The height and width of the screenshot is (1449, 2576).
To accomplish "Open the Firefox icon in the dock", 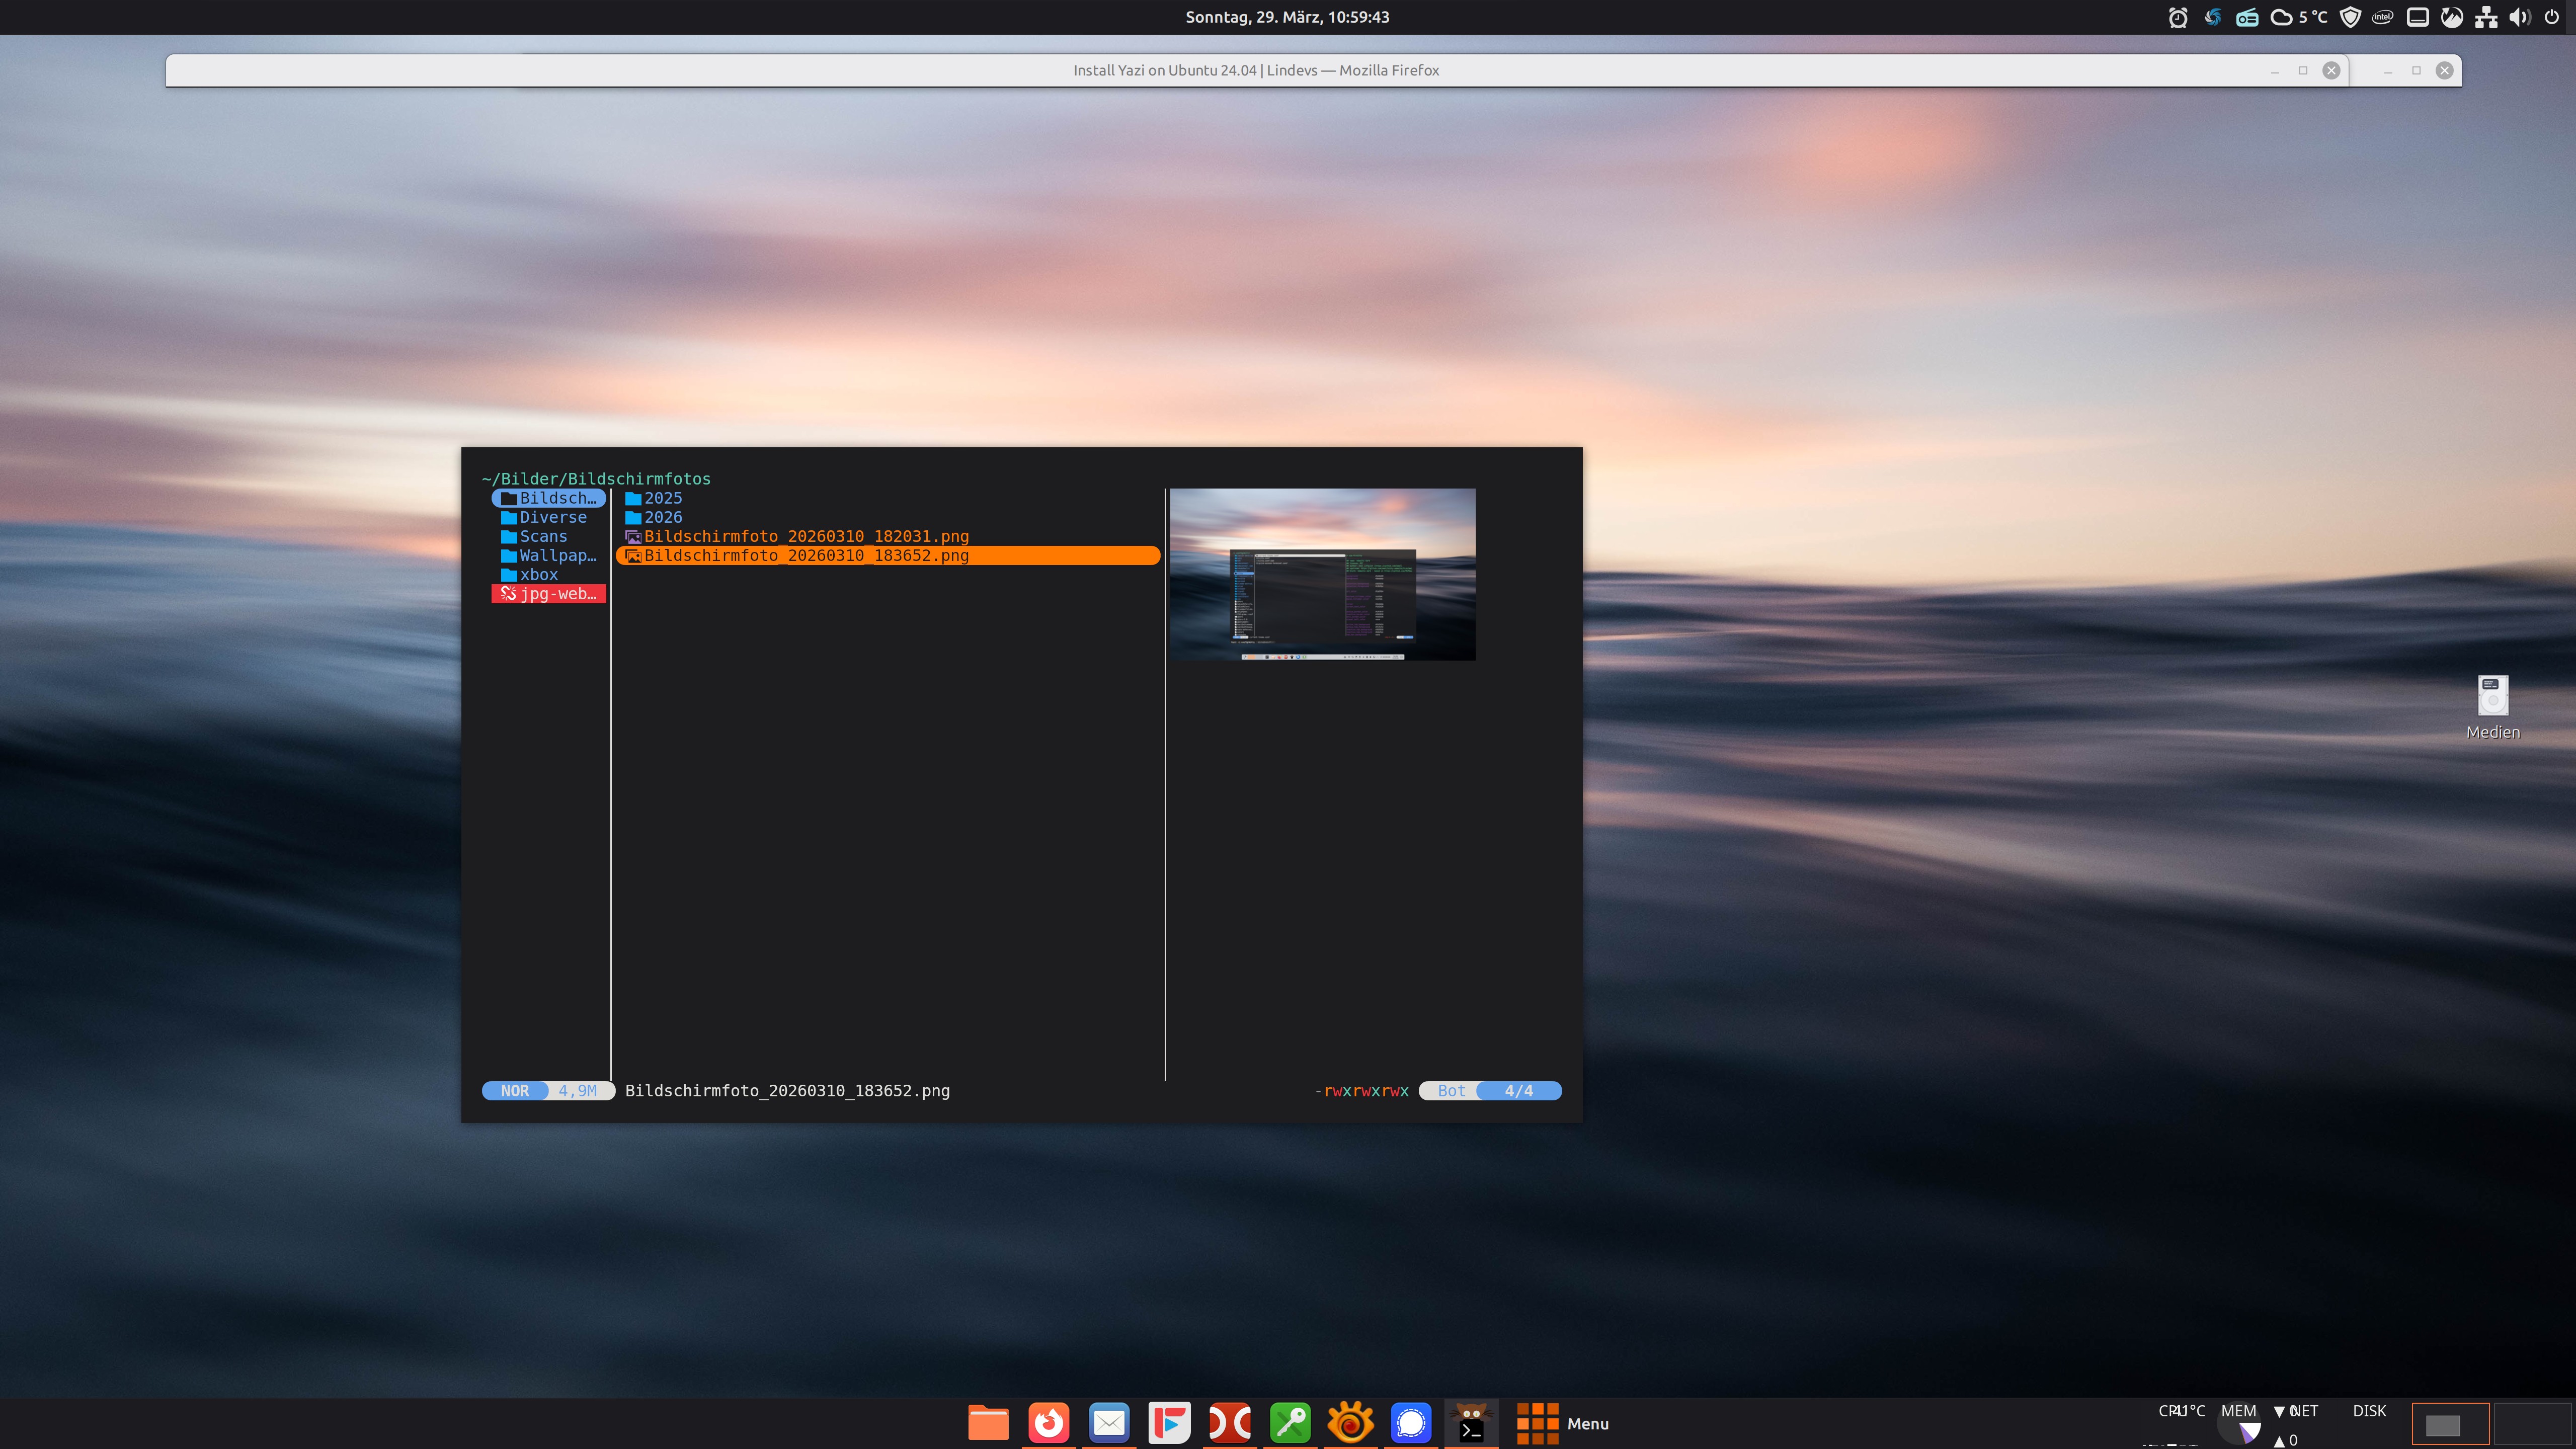I will point(1048,1423).
